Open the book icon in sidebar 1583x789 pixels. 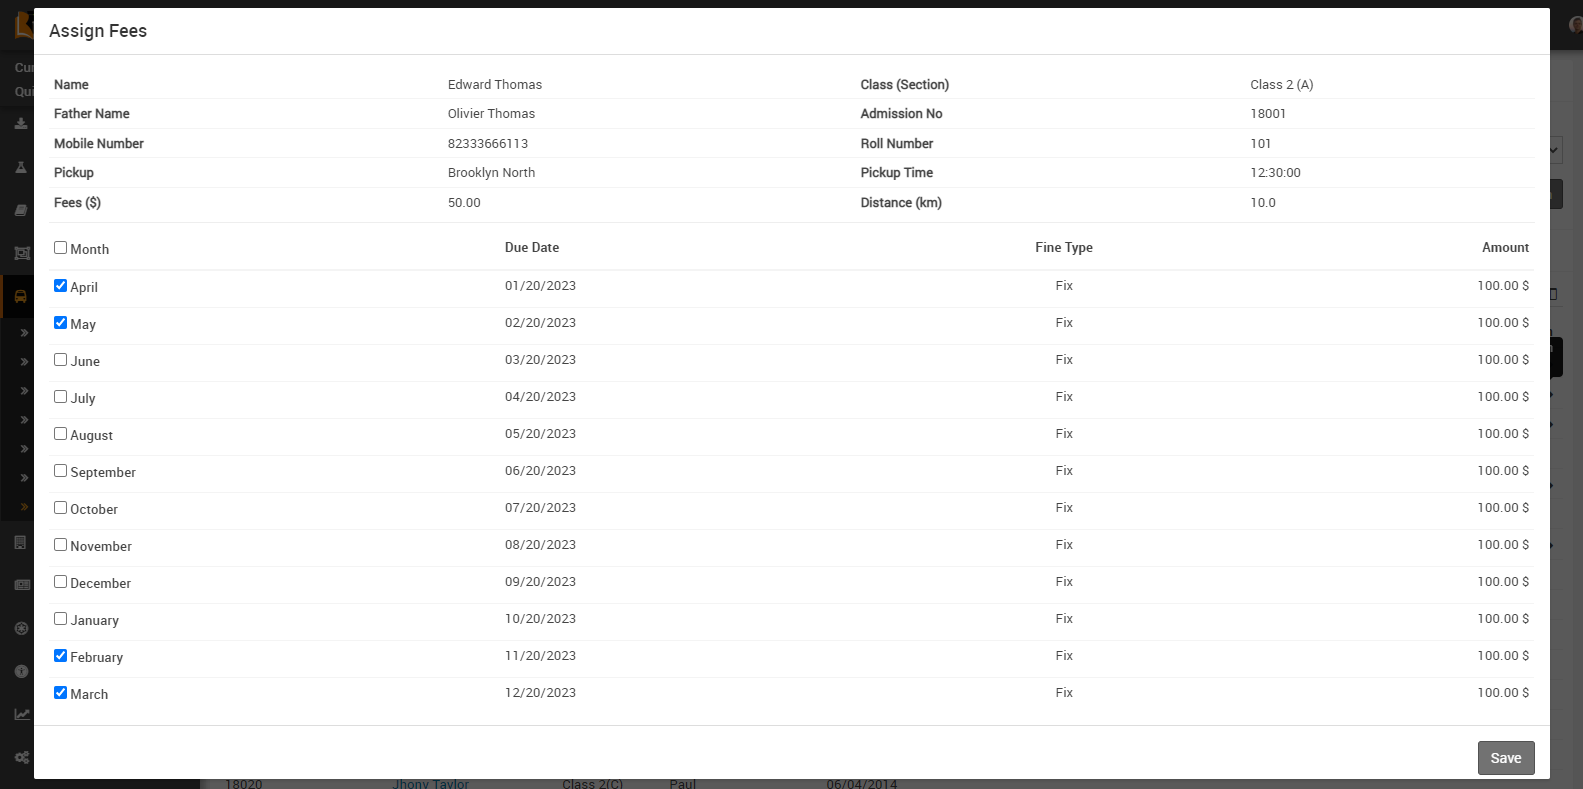[21, 210]
